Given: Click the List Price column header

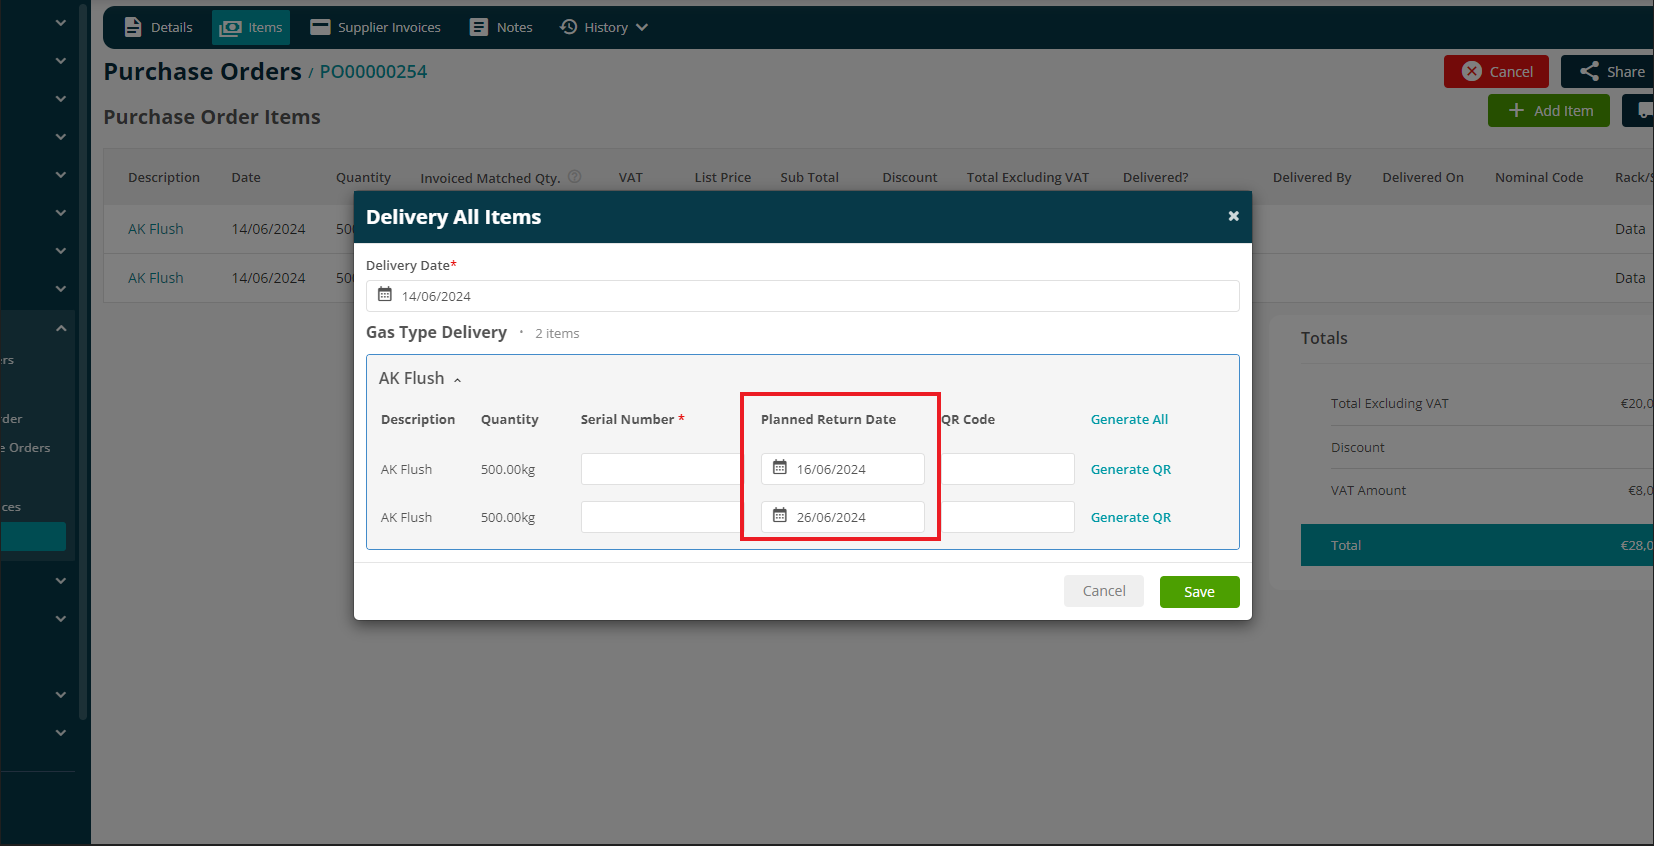Looking at the screenshot, I should (723, 177).
